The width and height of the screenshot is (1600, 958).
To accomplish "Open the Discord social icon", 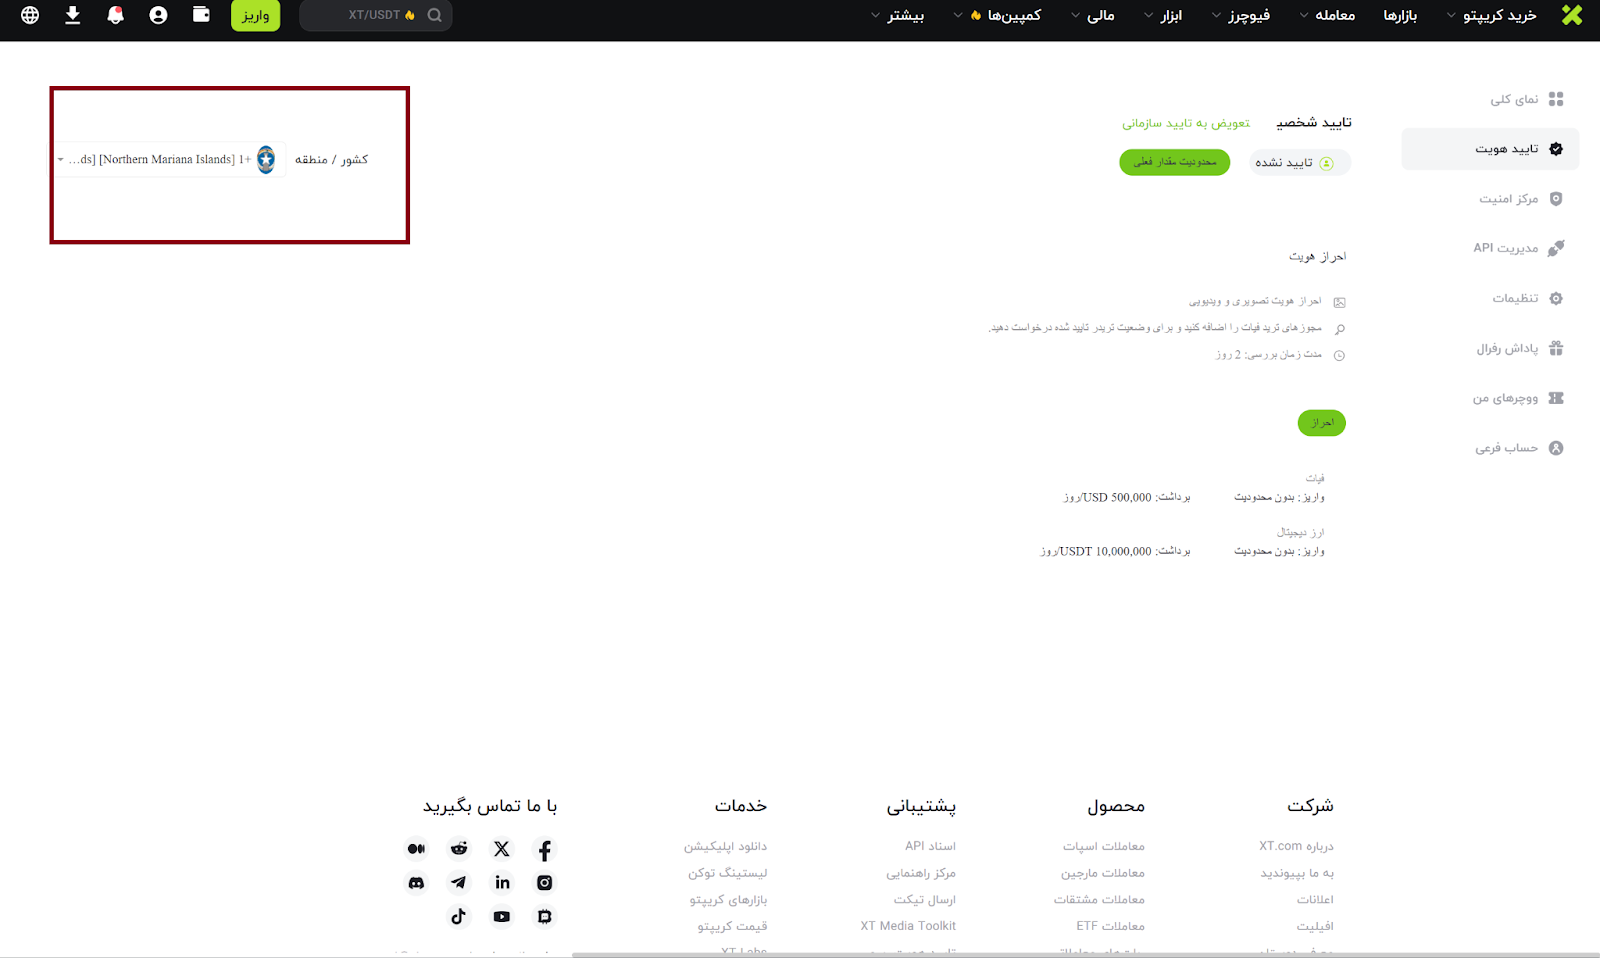I will [x=416, y=883].
